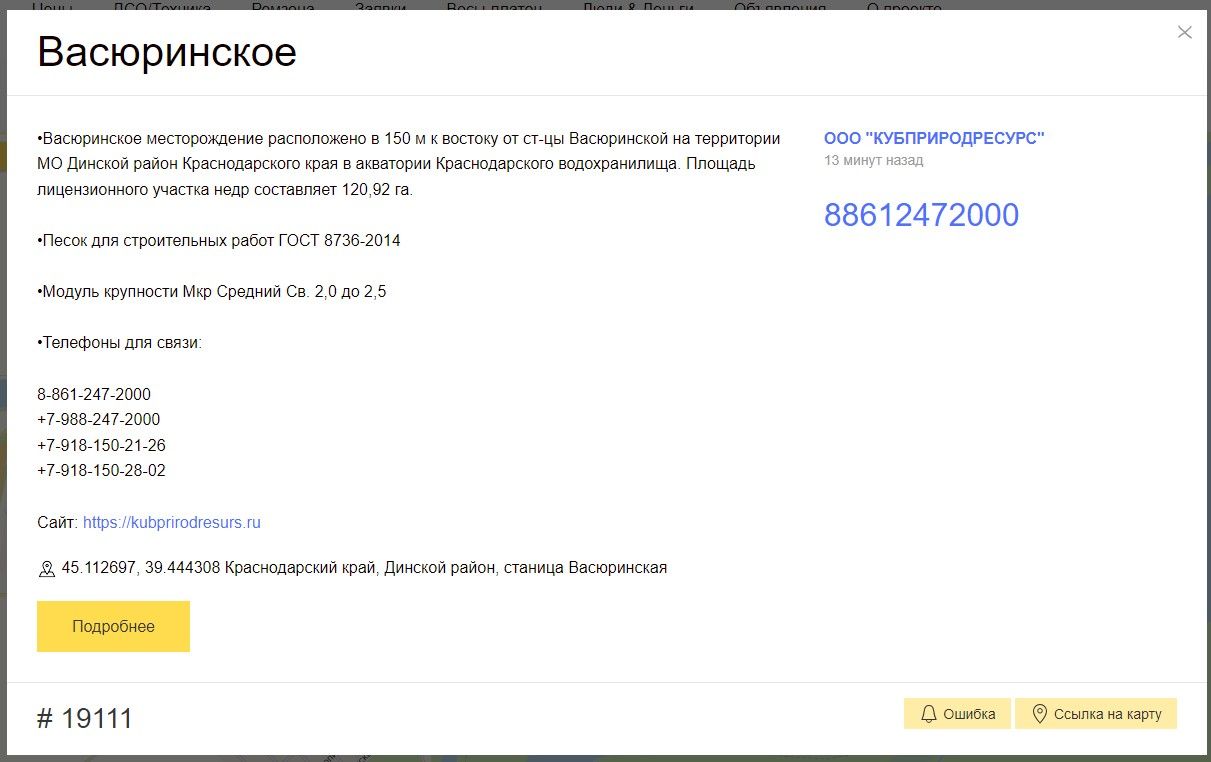Viewport: 1211px width, 762px height.
Task: Click the map pin icon on Ссылка на карту
Action: pos(1039,714)
